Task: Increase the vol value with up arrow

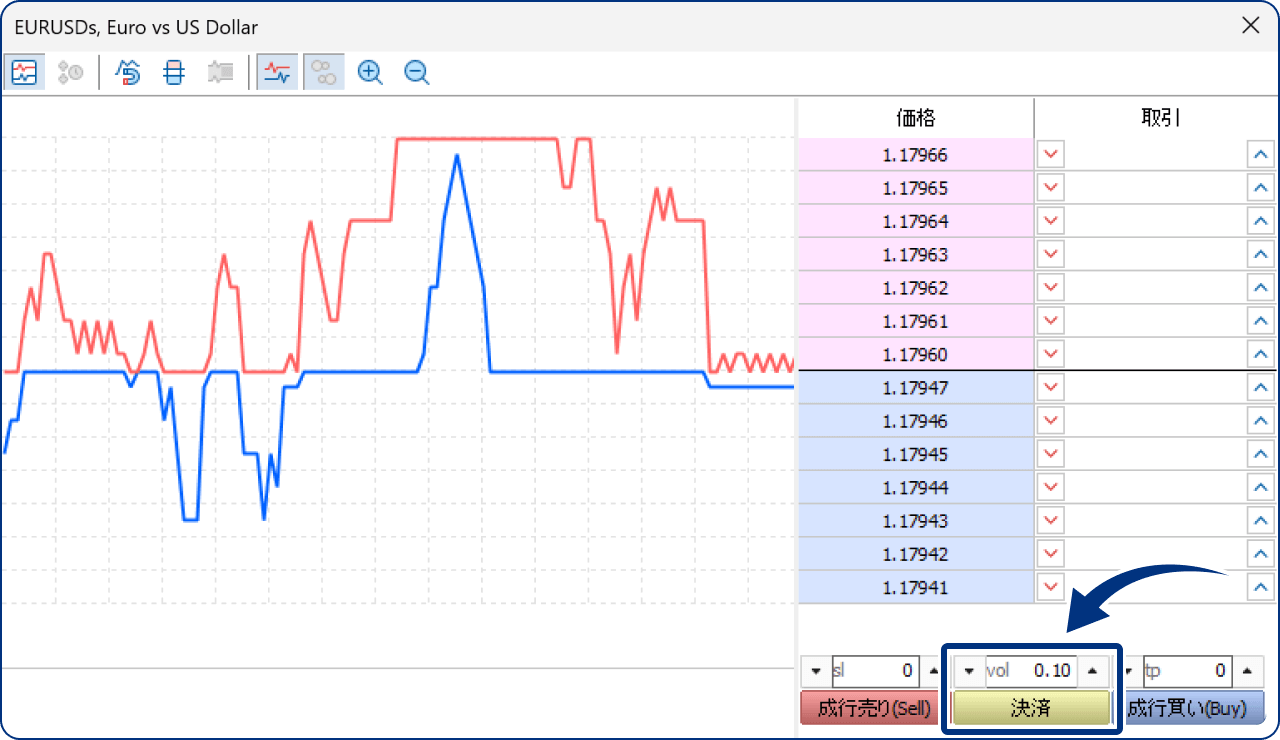Action: click(x=1093, y=671)
